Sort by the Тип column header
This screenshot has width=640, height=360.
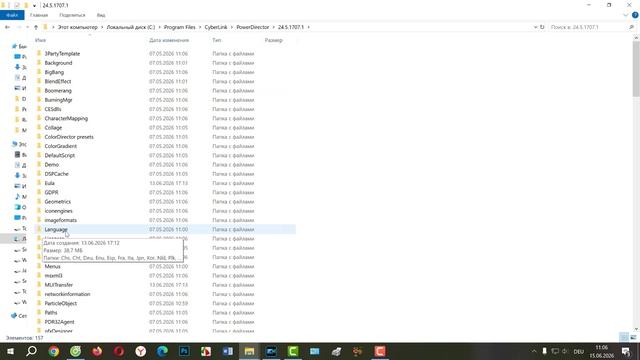(217, 40)
